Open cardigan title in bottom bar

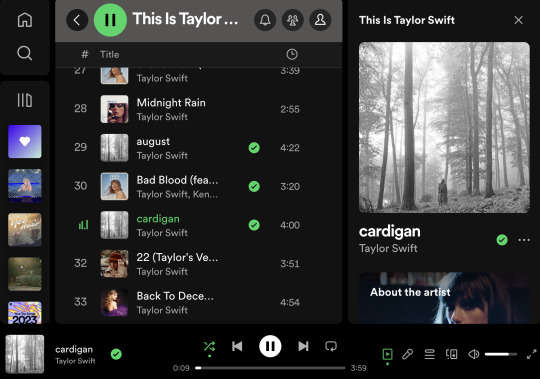74,349
